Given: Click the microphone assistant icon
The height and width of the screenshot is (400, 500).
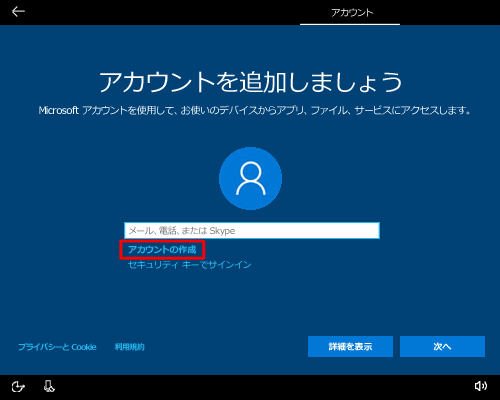Looking at the screenshot, I should (49, 386).
